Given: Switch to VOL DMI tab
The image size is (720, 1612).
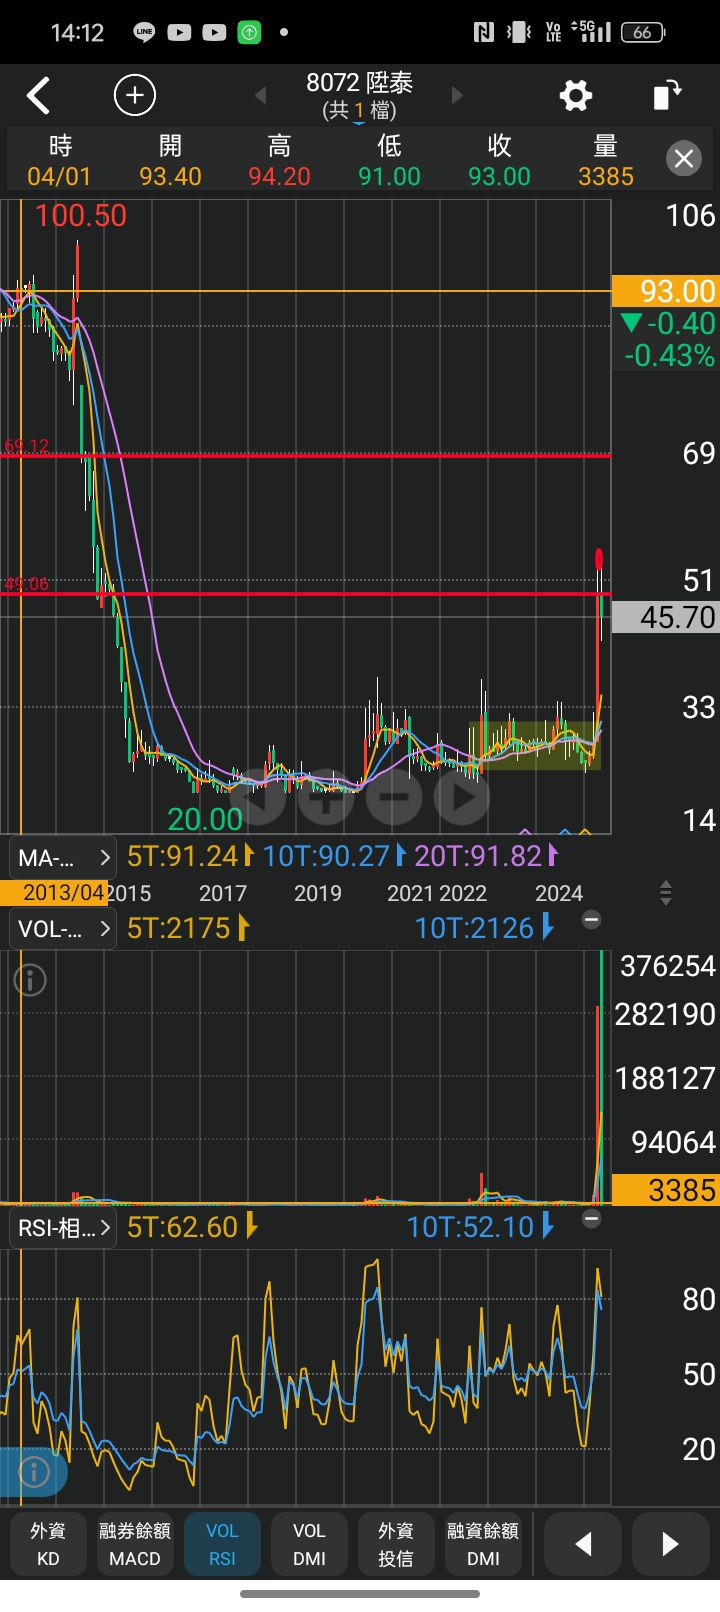Looking at the screenshot, I should (x=309, y=1544).
